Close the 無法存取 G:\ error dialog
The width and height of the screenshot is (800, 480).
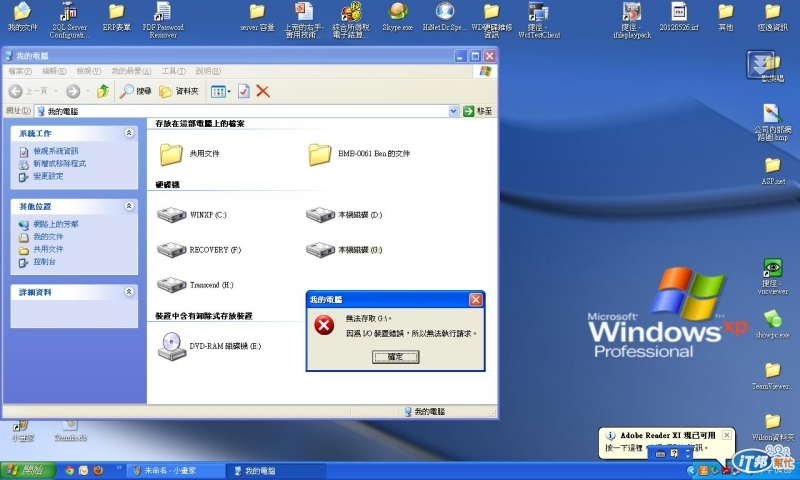click(476, 299)
